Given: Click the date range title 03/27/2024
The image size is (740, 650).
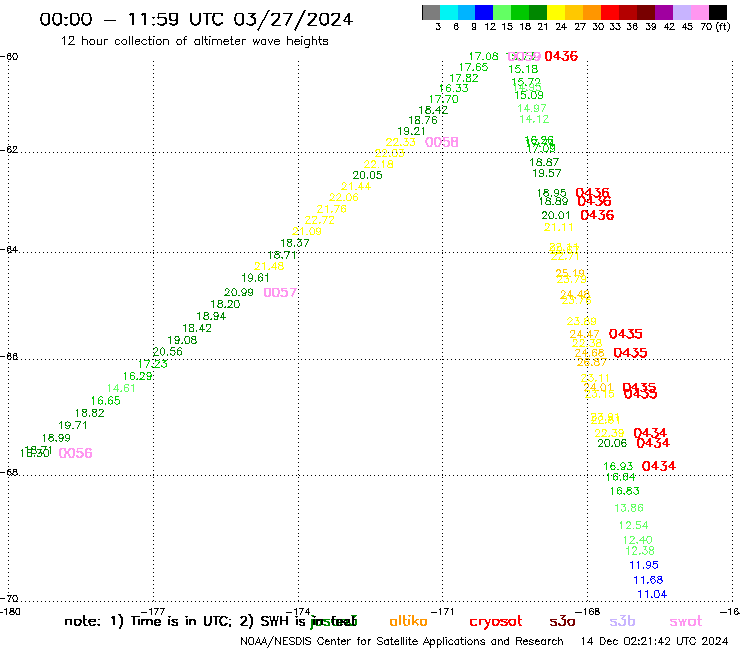Looking at the screenshot, I should pos(196,19).
